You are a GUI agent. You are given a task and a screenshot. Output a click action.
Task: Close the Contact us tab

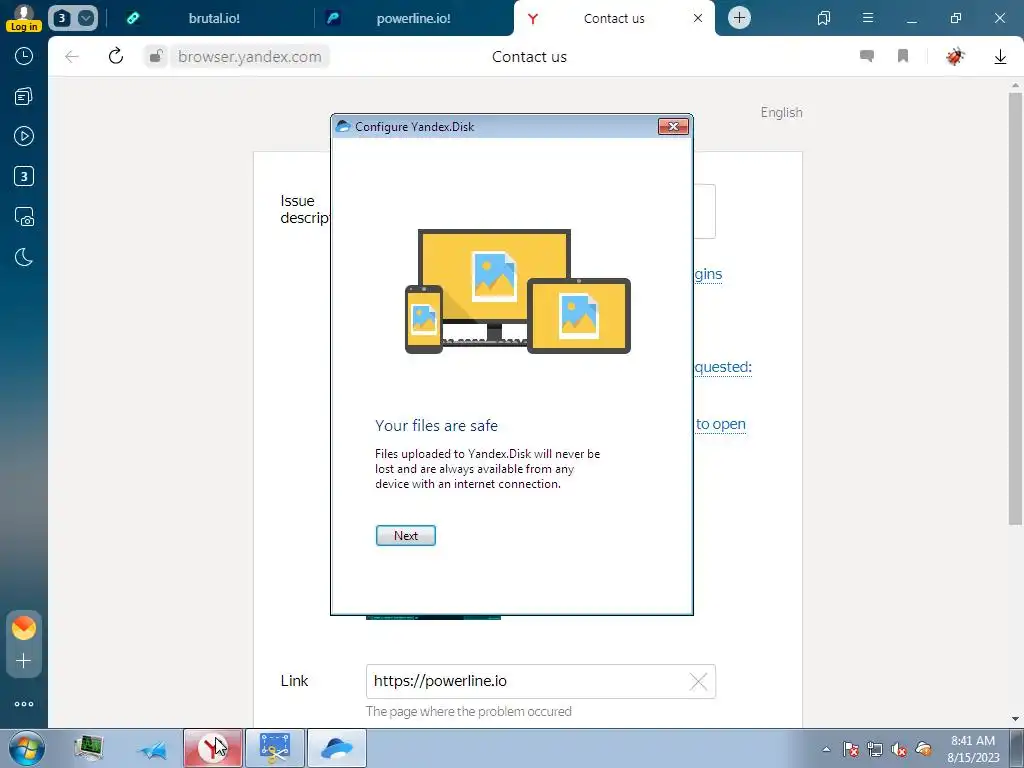(x=698, y=18)
